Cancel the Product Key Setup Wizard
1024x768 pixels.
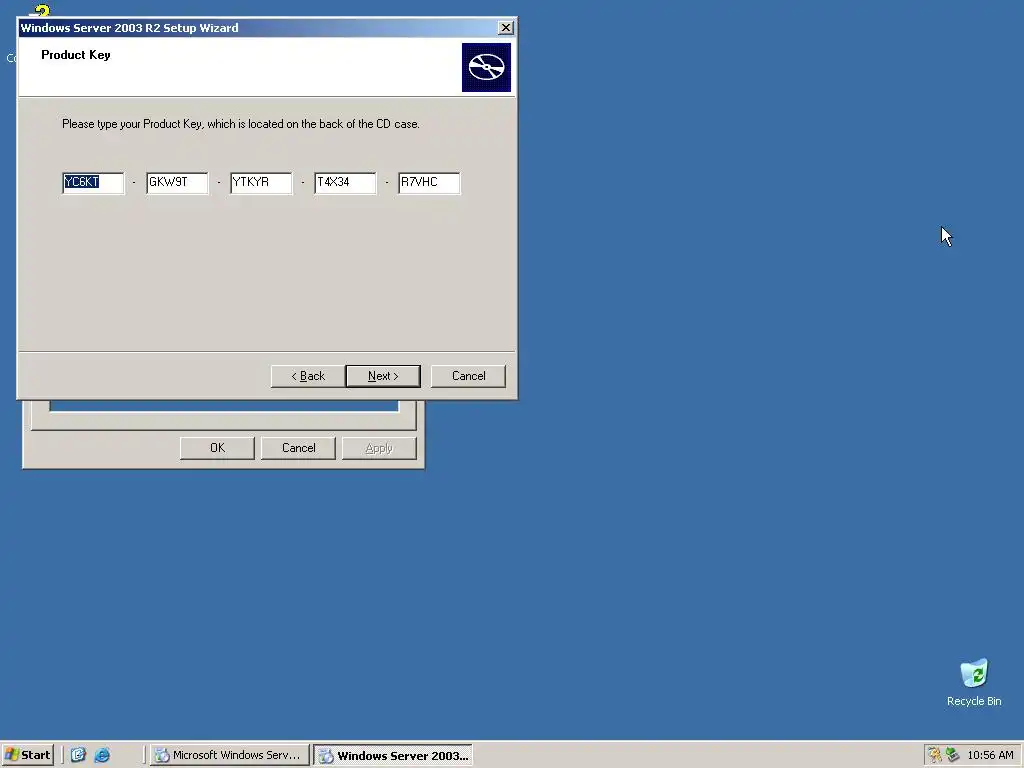click(x=468, y=376)
